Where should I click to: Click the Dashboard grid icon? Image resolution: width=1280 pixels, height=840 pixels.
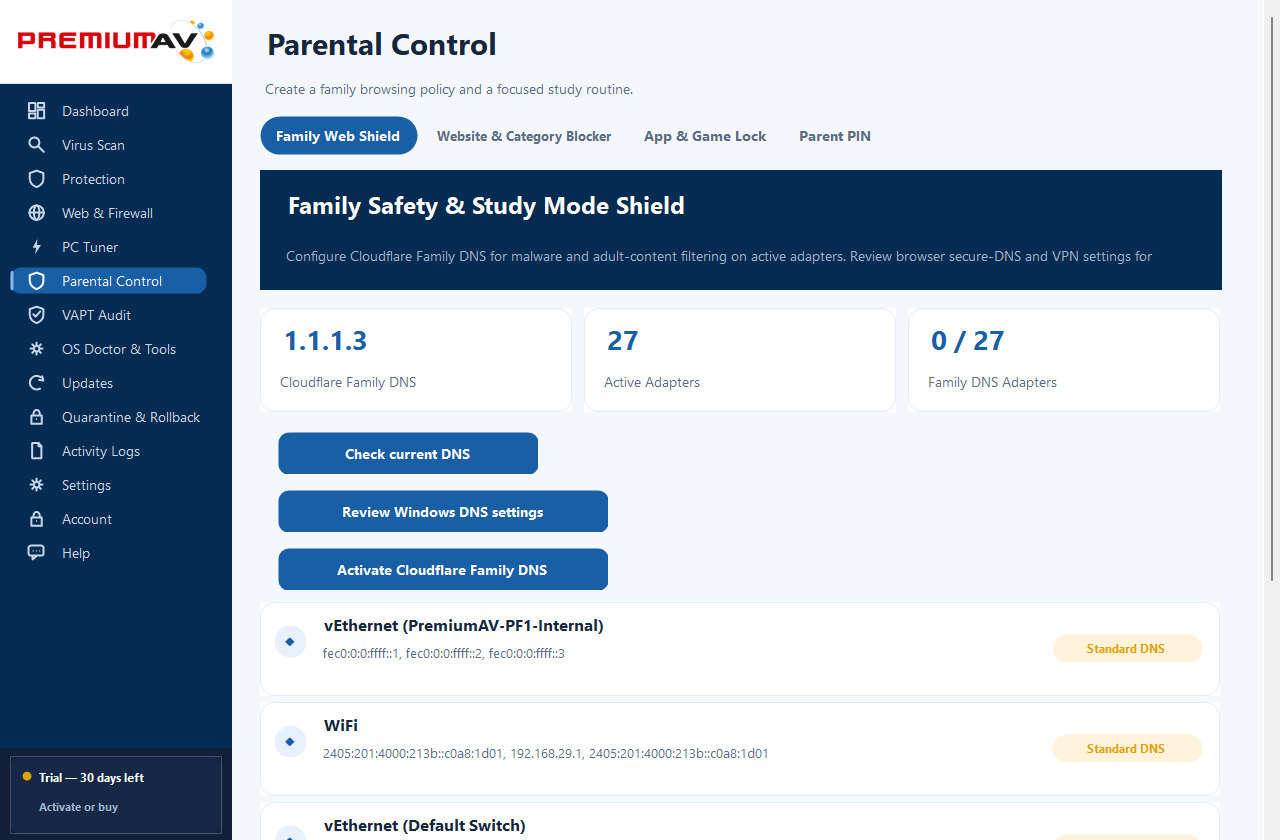tap(37, 111)
